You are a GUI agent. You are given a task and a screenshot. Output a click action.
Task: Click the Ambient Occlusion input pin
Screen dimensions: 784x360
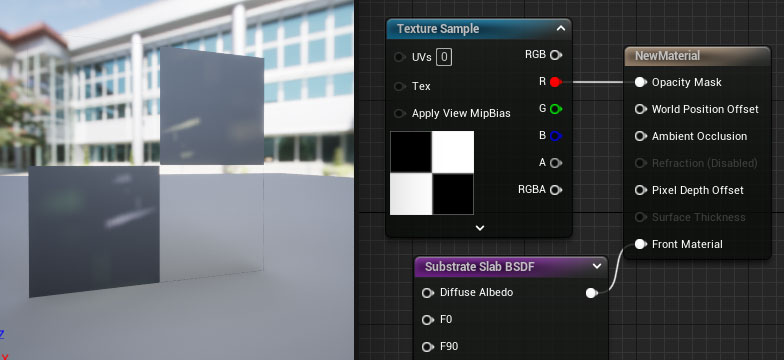tap(640, 136)
